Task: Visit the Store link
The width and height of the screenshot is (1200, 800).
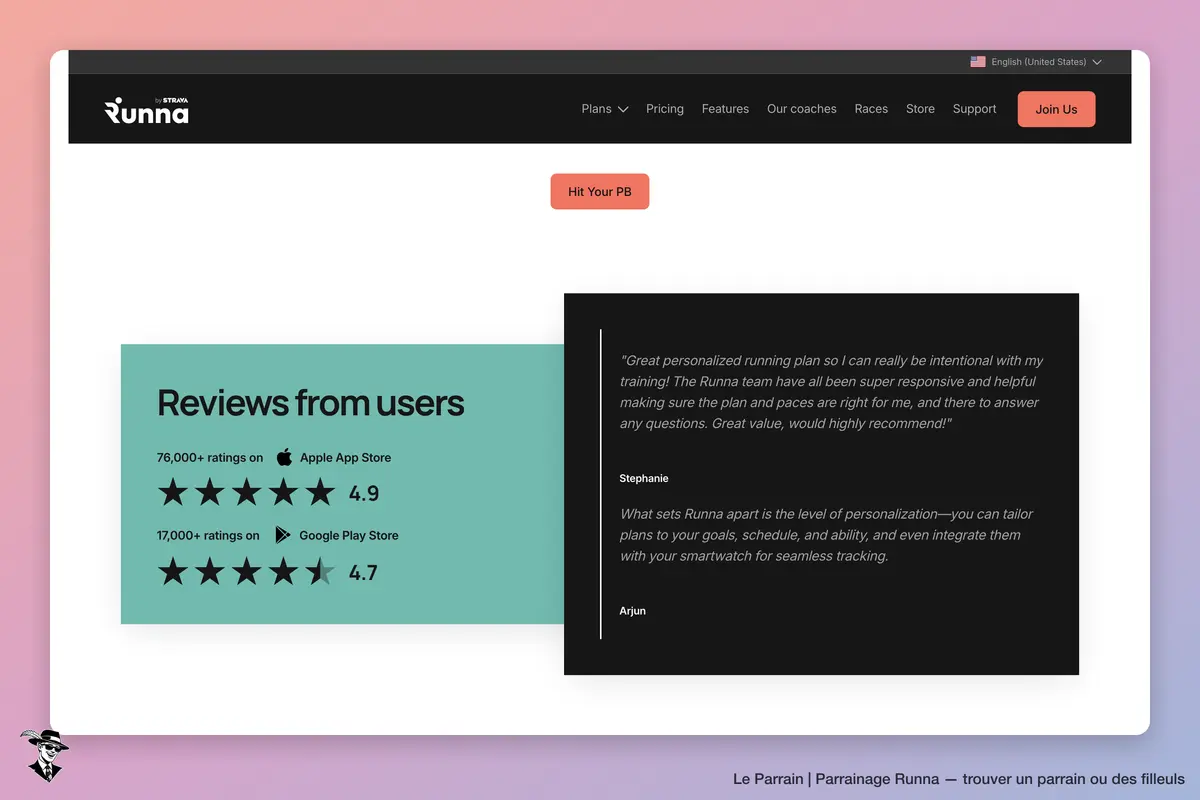Action: [x=920, y=109]
